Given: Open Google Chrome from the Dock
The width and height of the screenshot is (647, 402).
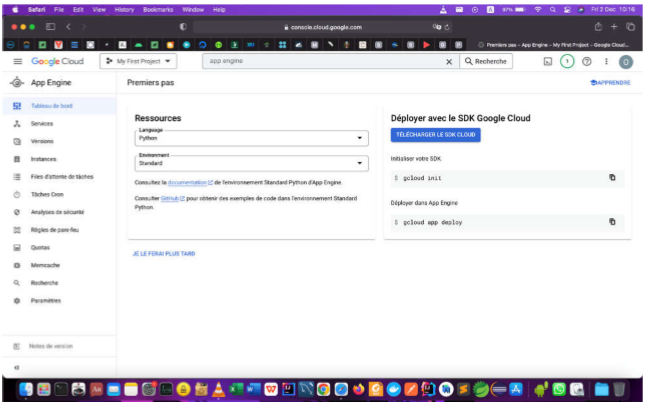Looking at the screenshot, I should 324,389.
